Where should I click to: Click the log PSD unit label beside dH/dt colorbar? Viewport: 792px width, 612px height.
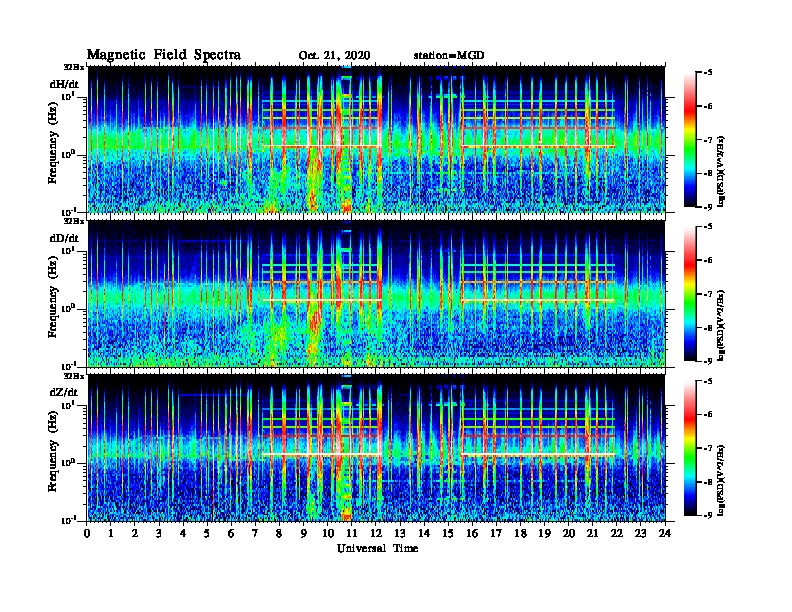pyautogui.click(x=721, y=171)
